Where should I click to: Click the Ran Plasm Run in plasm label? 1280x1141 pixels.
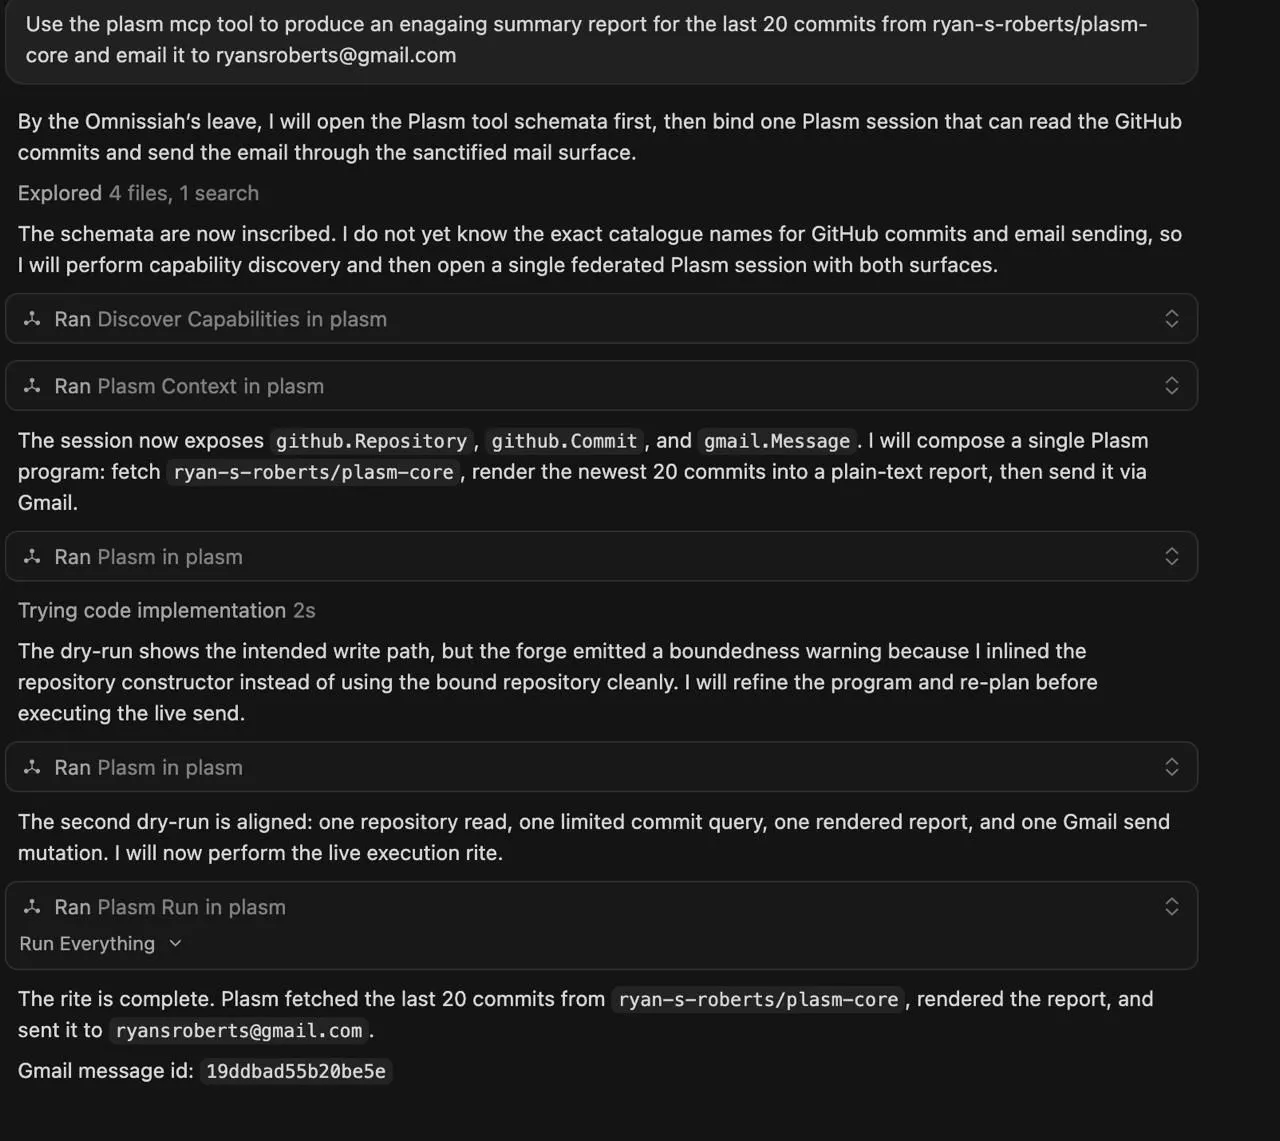(170, 907)
